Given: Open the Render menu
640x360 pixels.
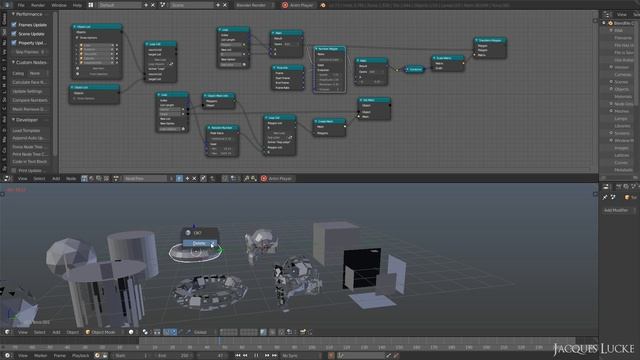Looking at the screenshot, I should coord(38,5).
